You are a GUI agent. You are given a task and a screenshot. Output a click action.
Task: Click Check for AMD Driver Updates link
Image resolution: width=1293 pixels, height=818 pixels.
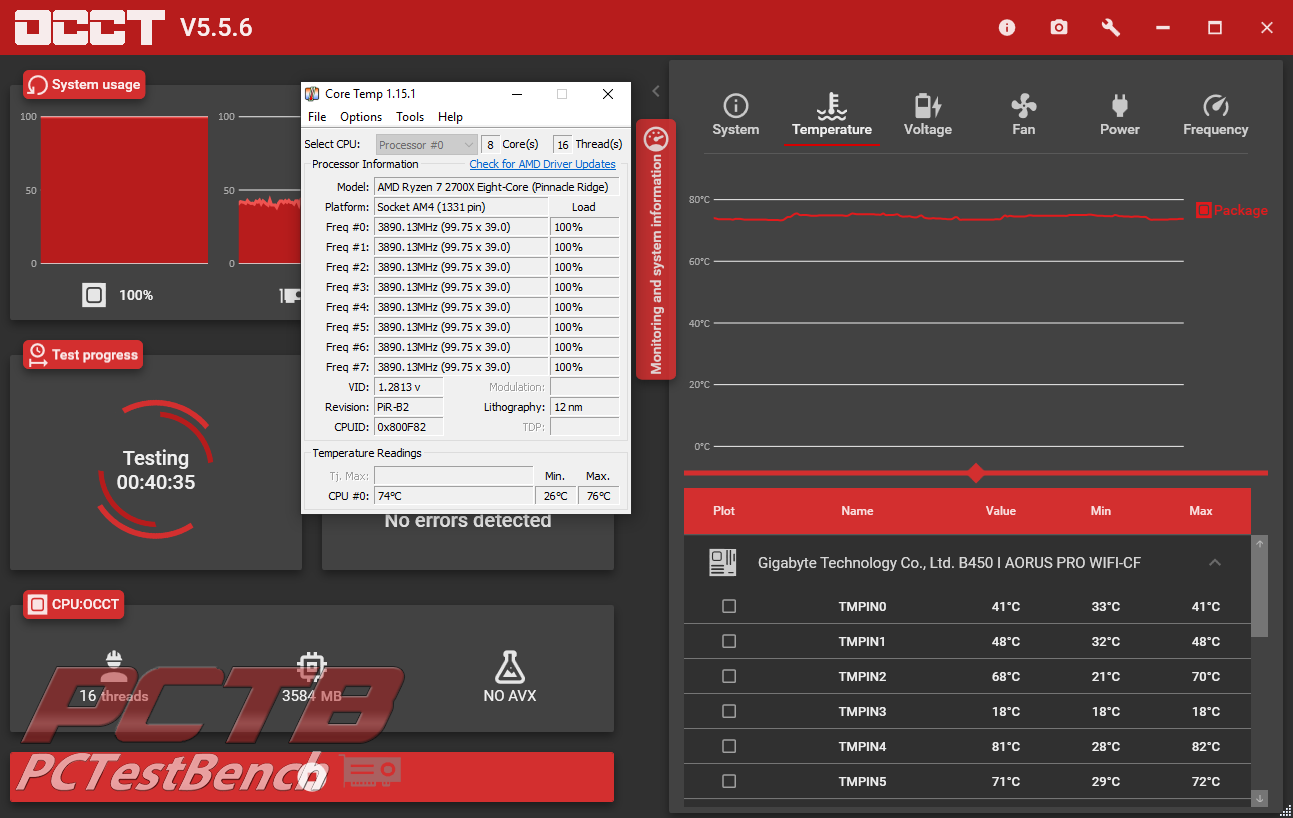pyautogui.click(x=543, y=164)
